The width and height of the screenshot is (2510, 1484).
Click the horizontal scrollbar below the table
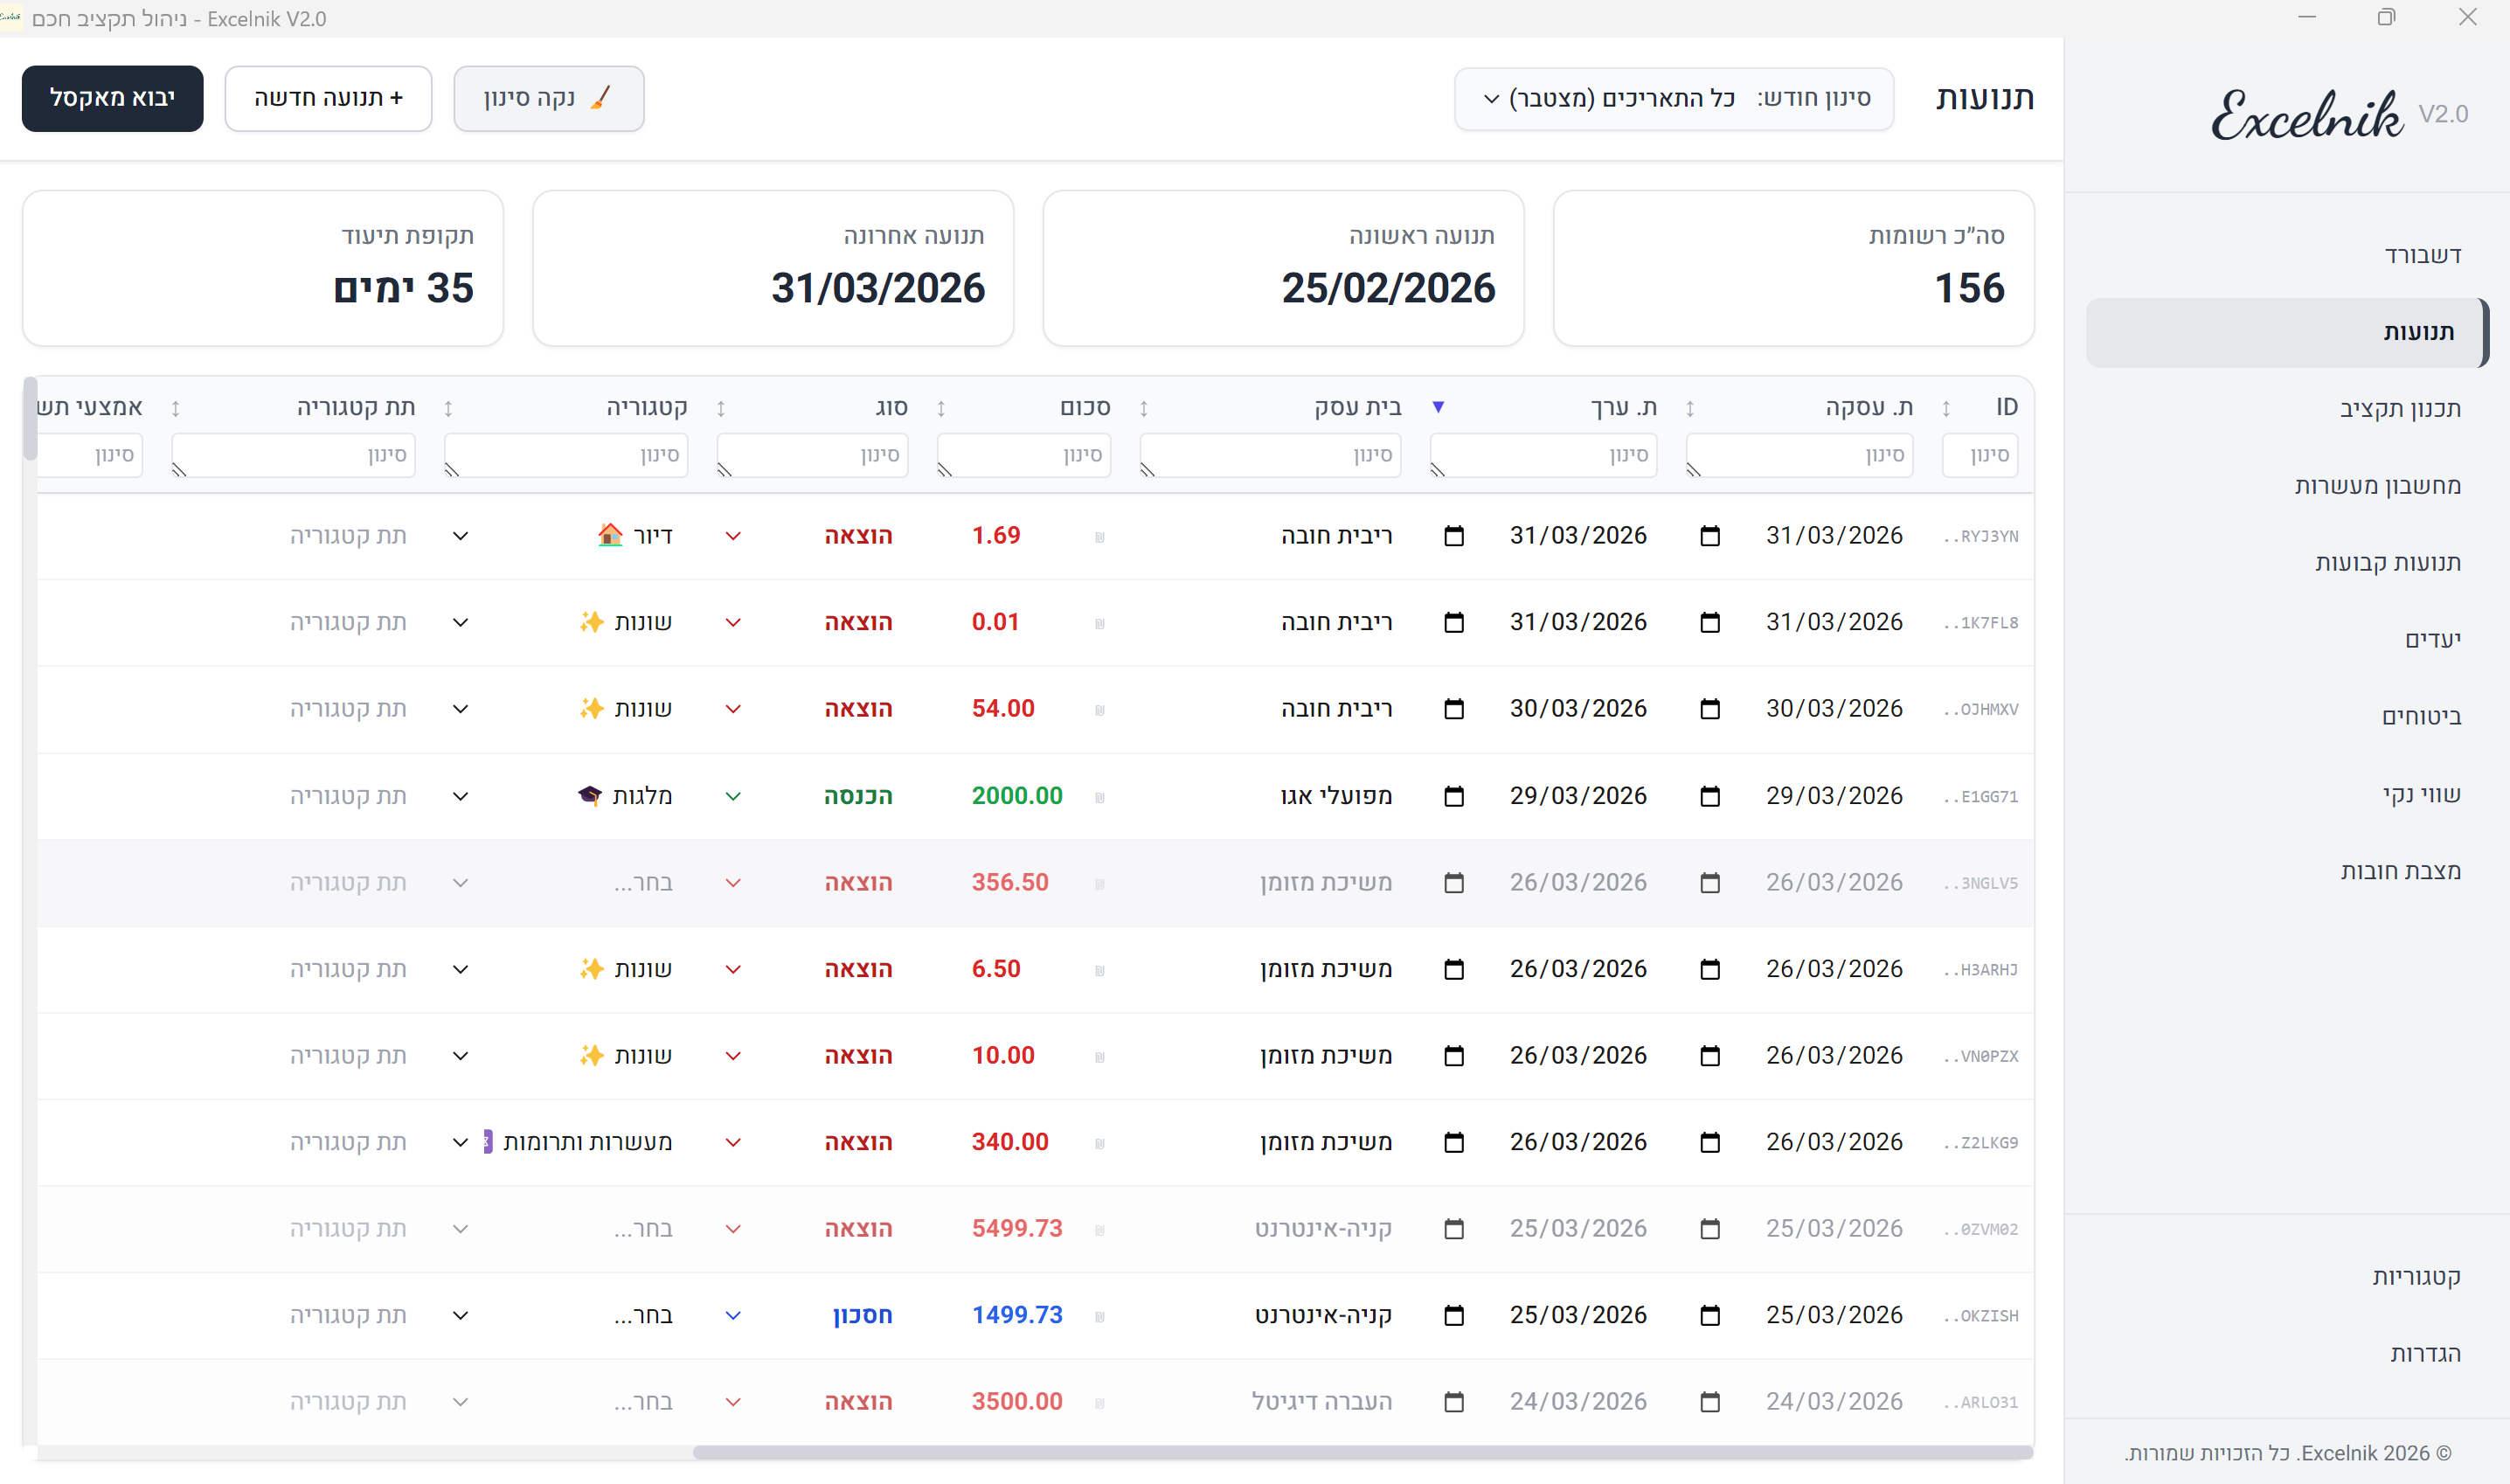pos(1362,1452)
